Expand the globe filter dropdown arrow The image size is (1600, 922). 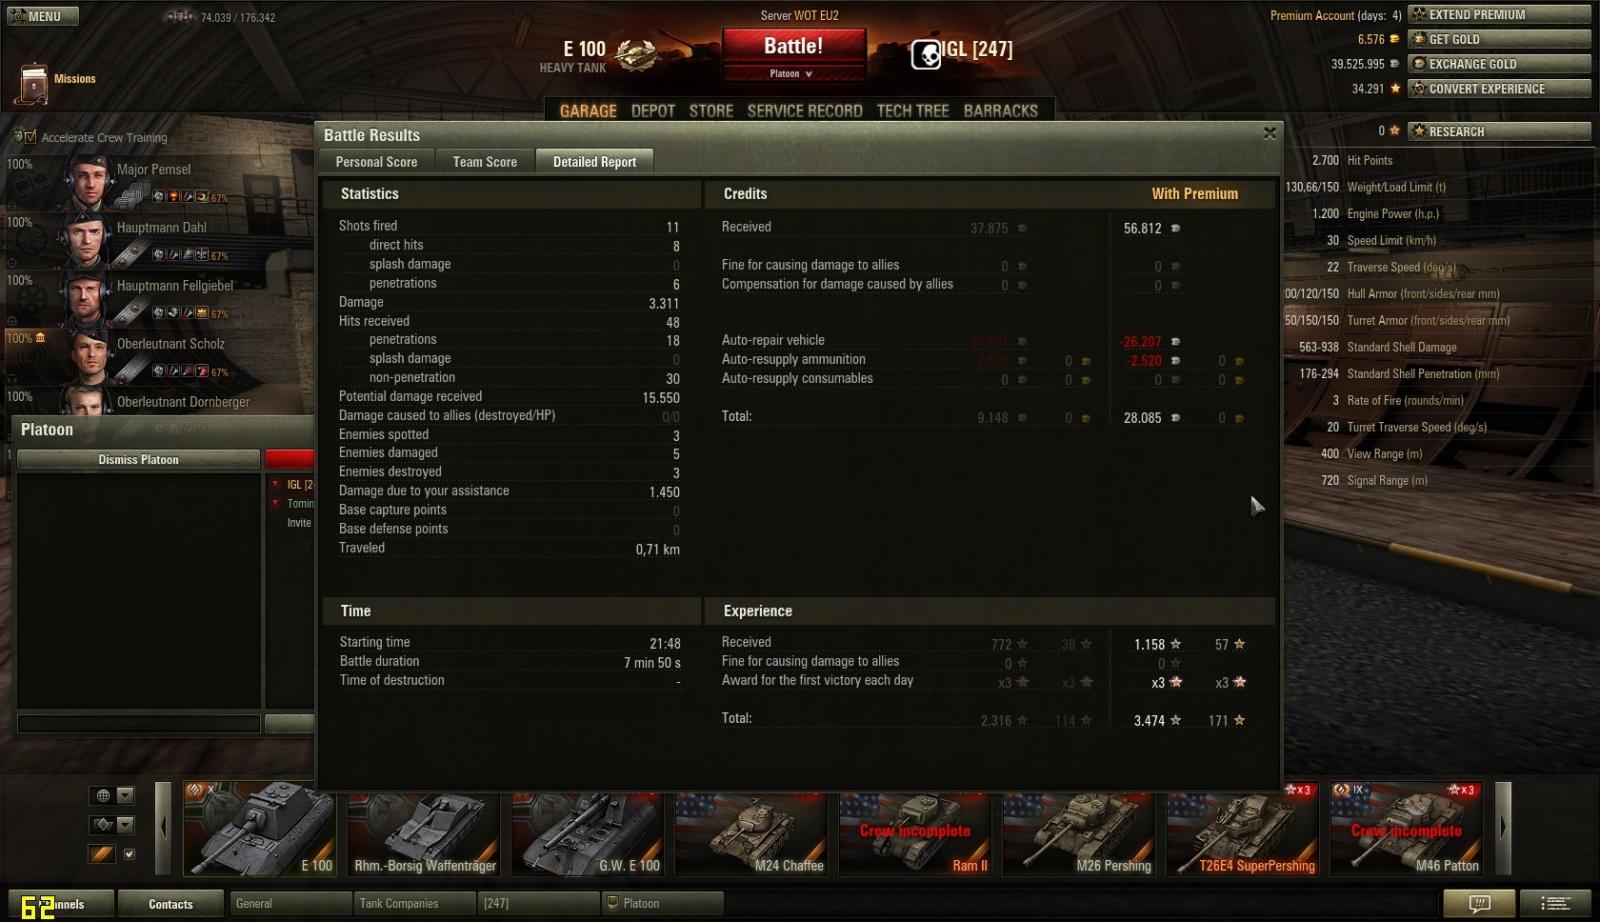point(125,796)
